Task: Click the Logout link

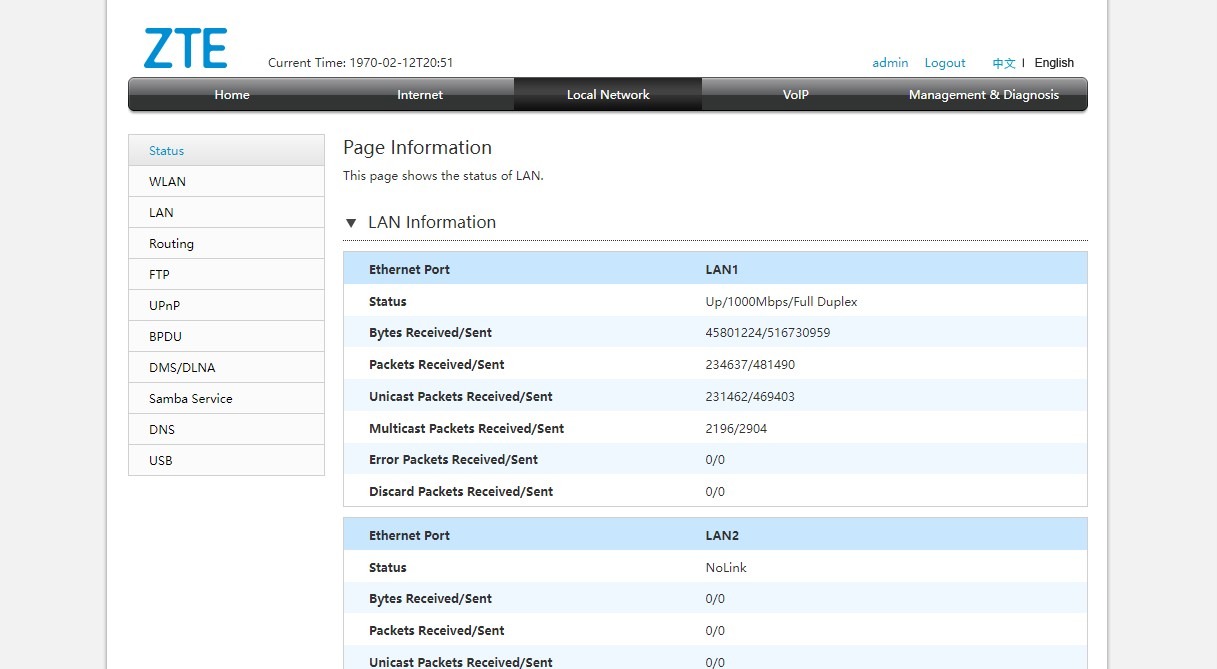Action: pos(944,62)
